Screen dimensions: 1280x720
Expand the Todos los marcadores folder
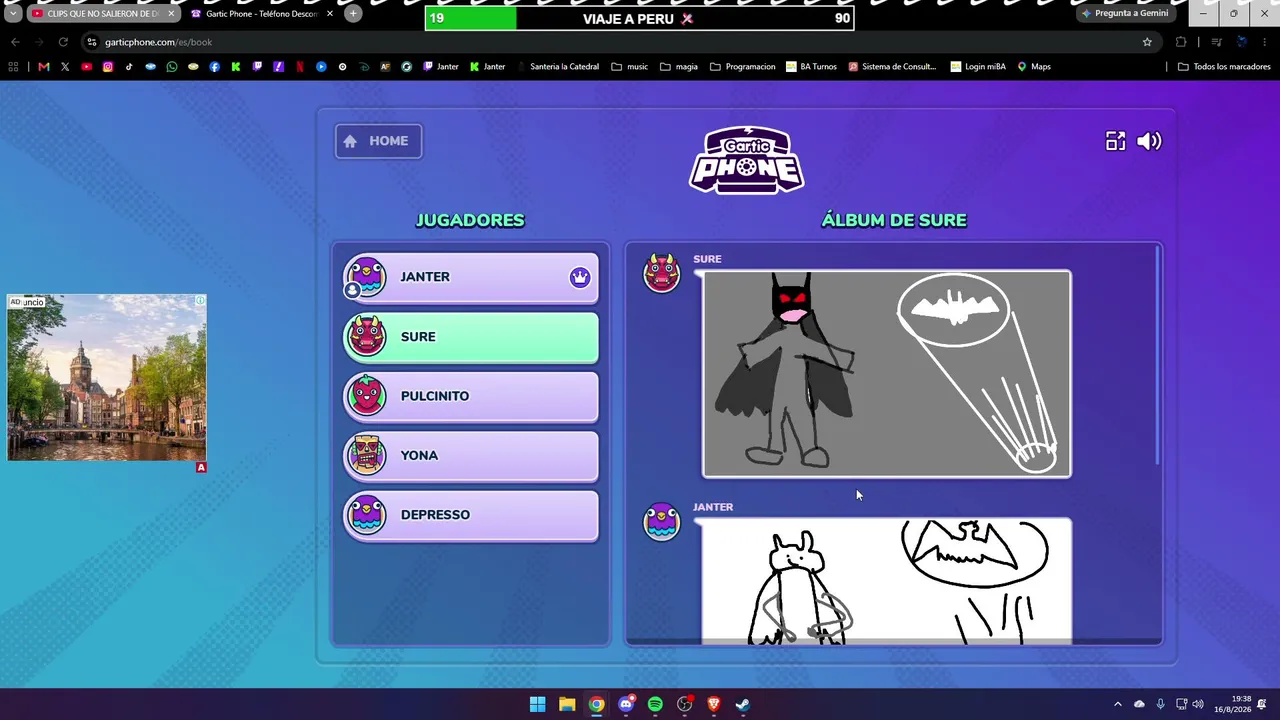pos(1224,67)
